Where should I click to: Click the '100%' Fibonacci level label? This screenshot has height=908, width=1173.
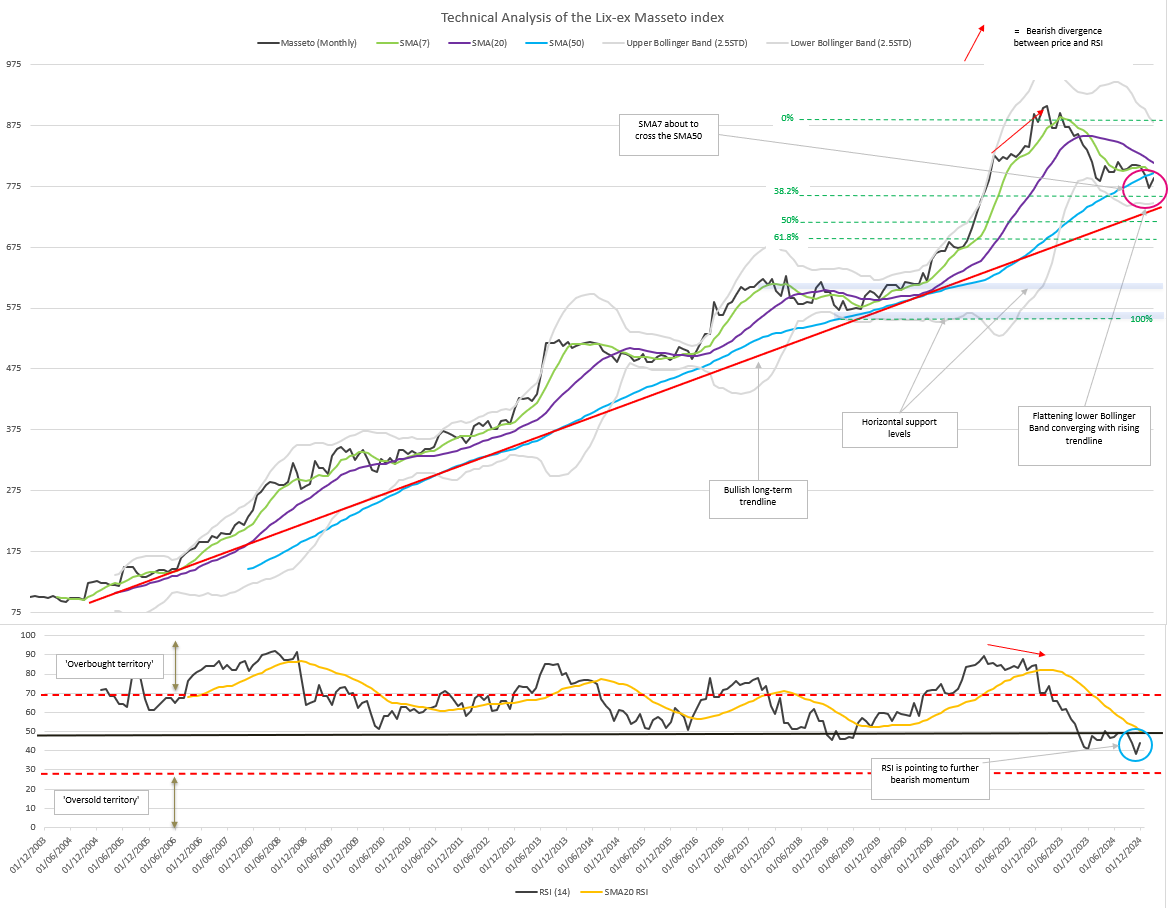[x=1141, y=319]
